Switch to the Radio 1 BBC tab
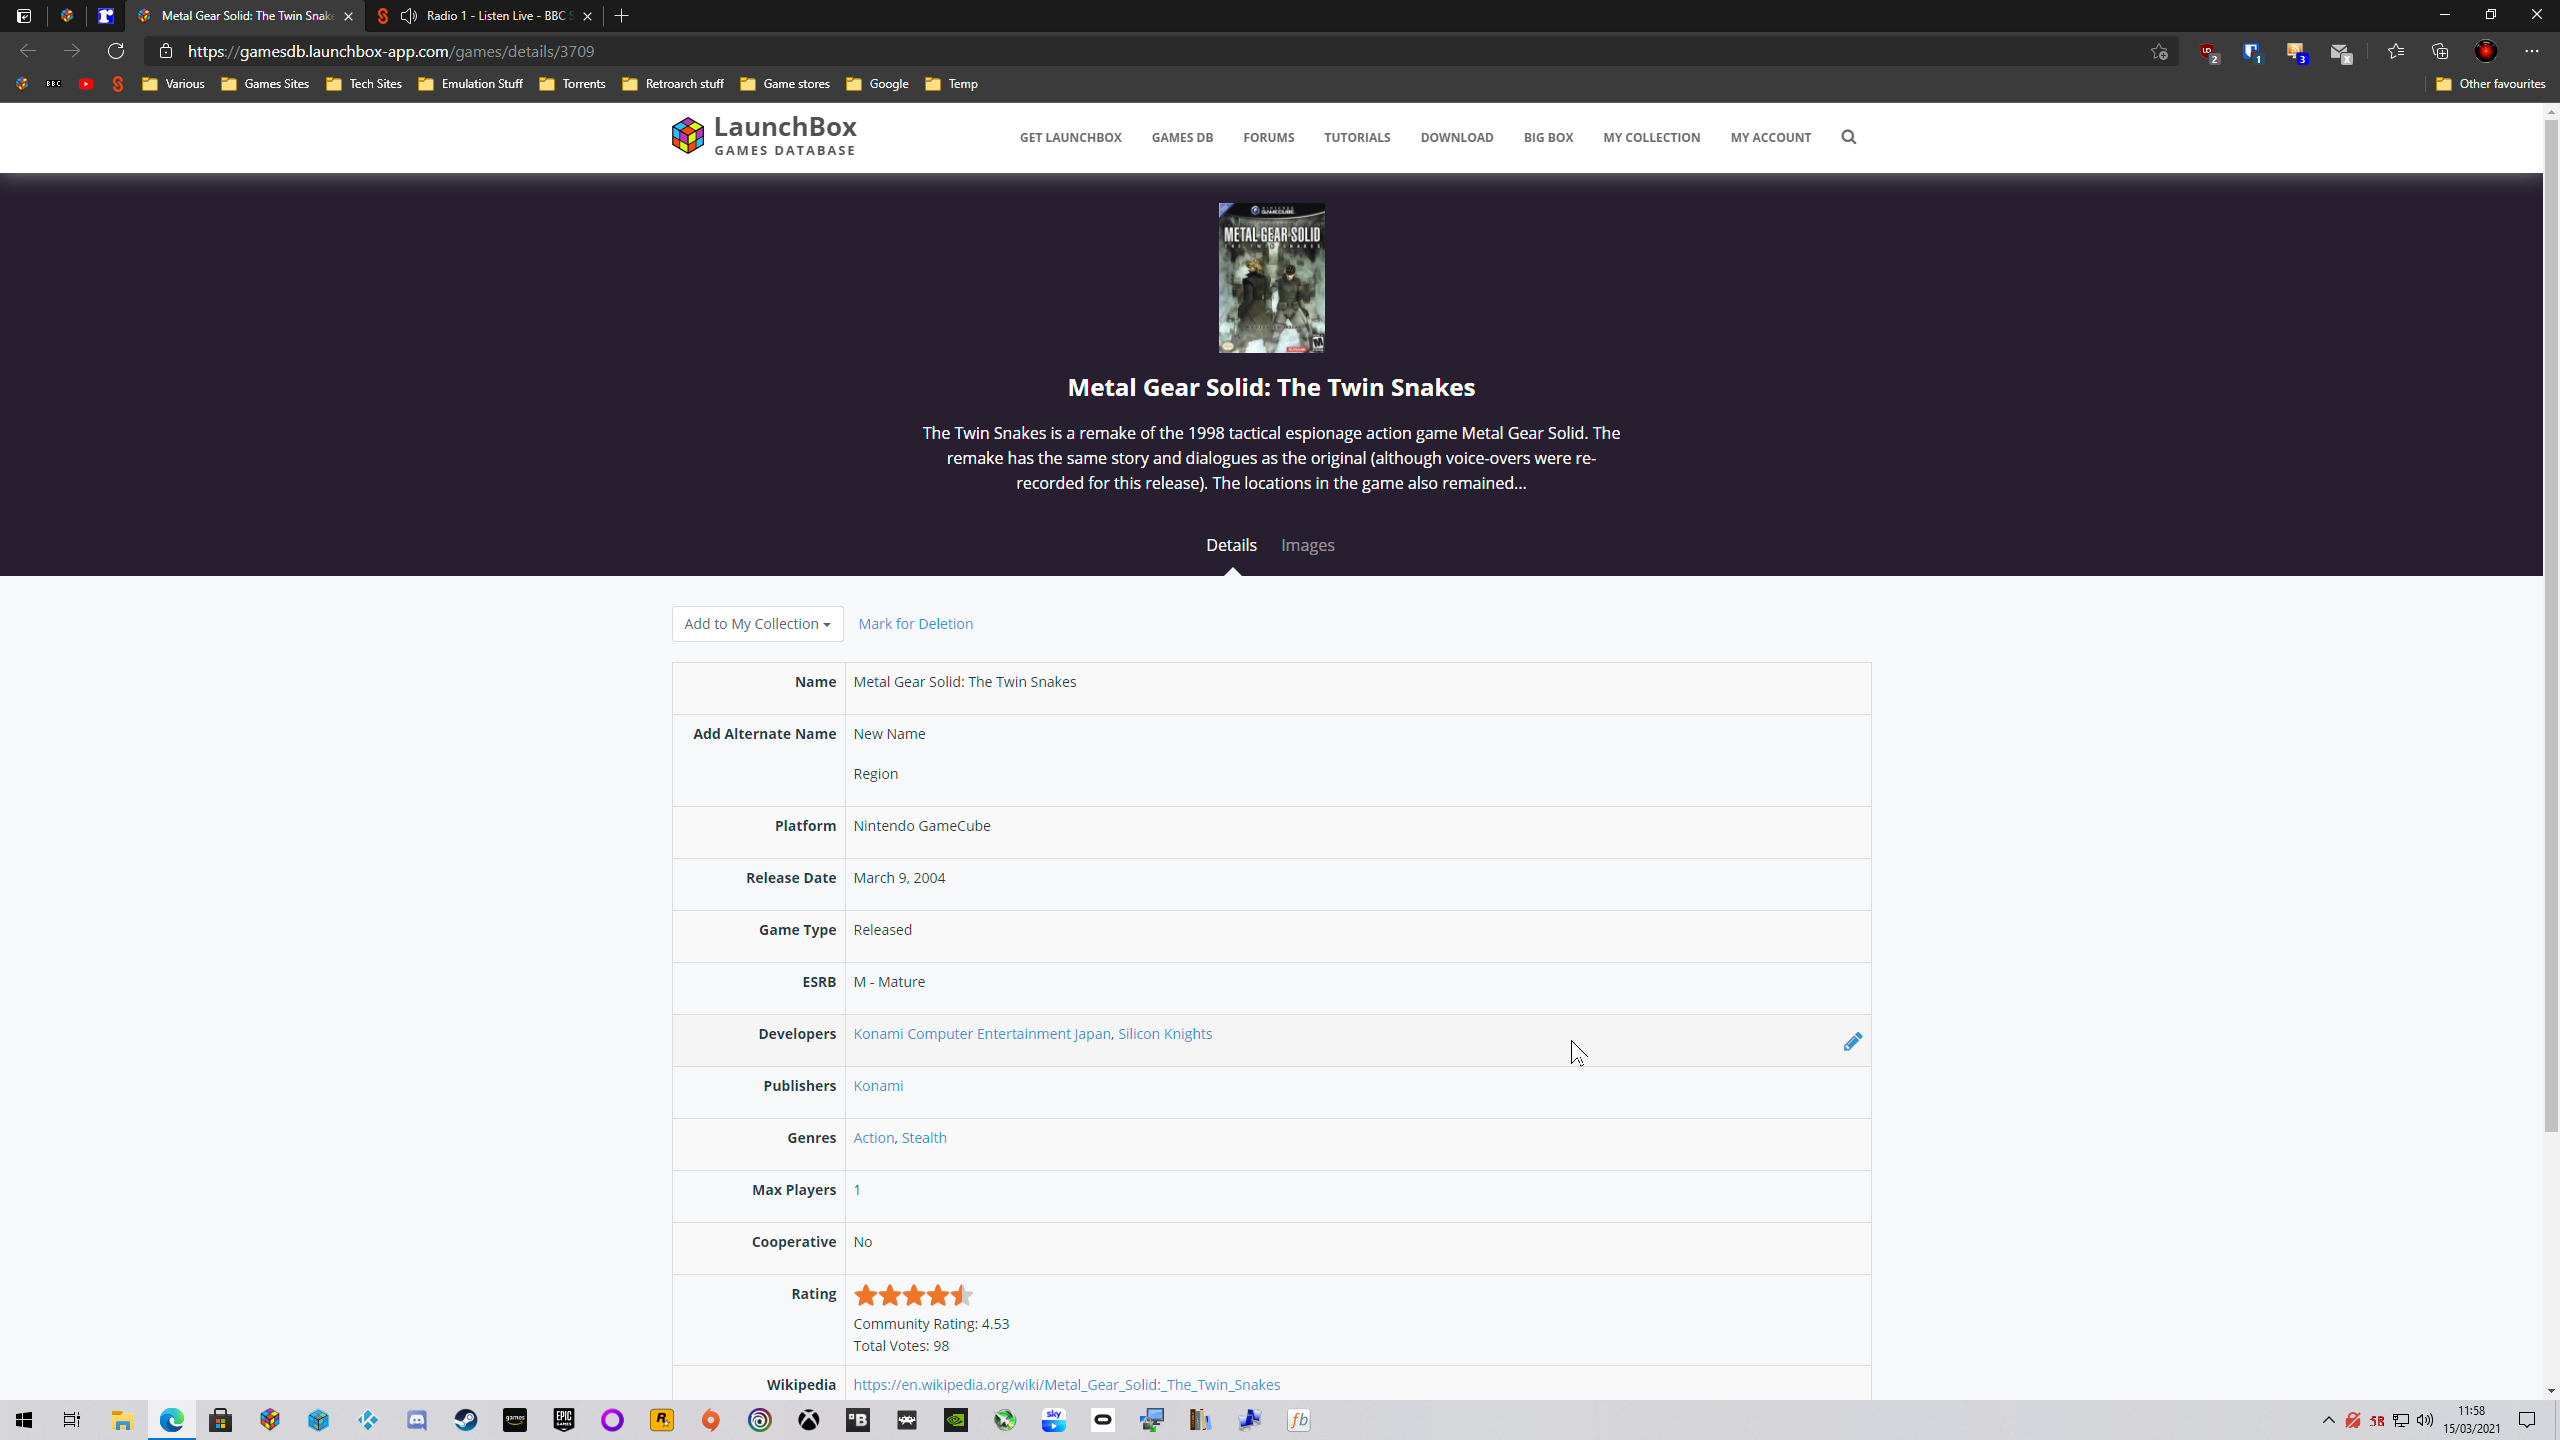Viewport: 2560px width, 1440px height. pyautogui.click(x=484, y=16)
